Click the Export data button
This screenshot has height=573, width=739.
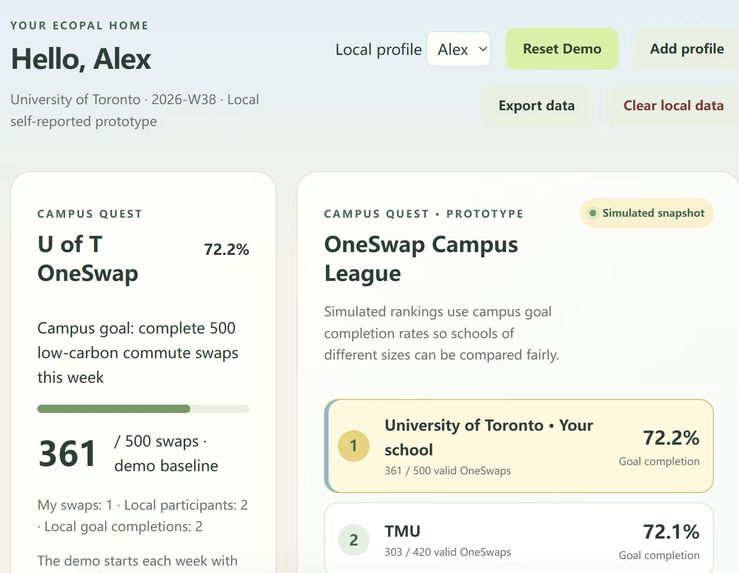pos(536,106)
